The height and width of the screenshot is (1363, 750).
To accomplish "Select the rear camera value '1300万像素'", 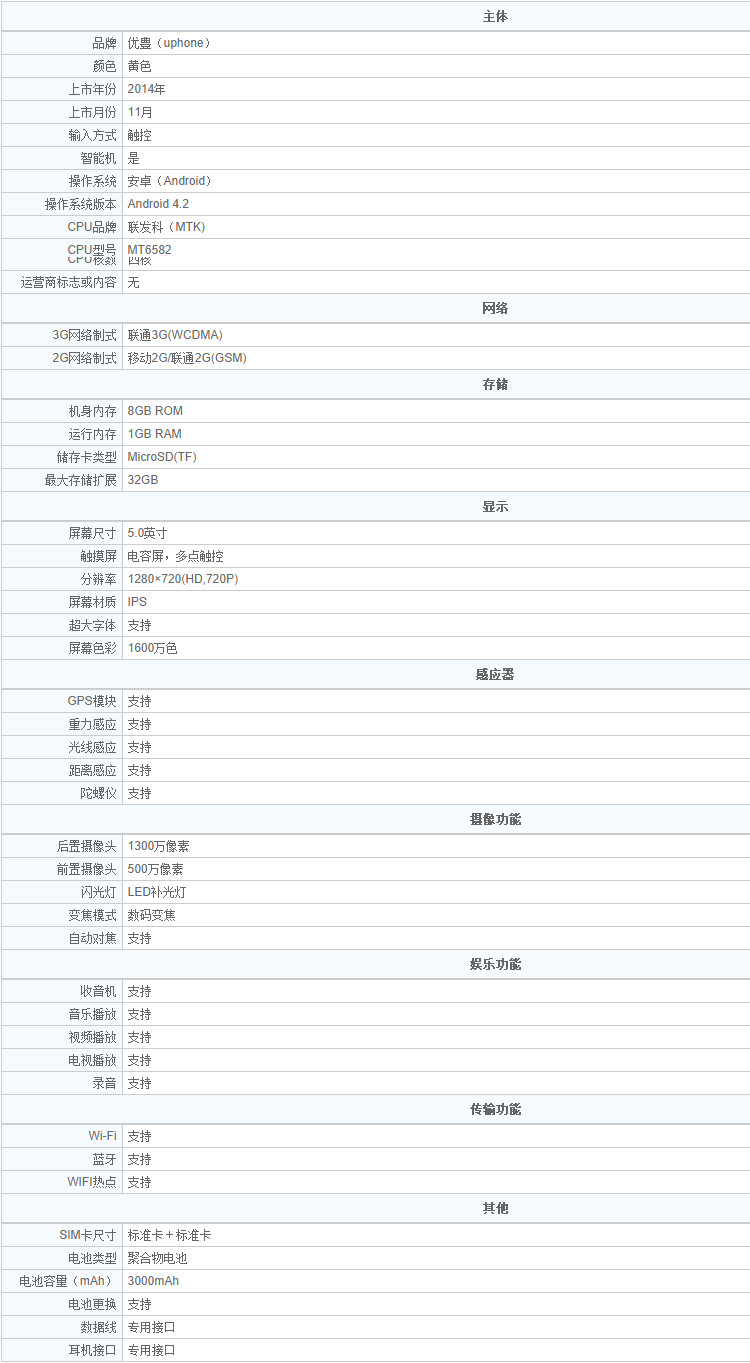I will click(x=159, y=846).
